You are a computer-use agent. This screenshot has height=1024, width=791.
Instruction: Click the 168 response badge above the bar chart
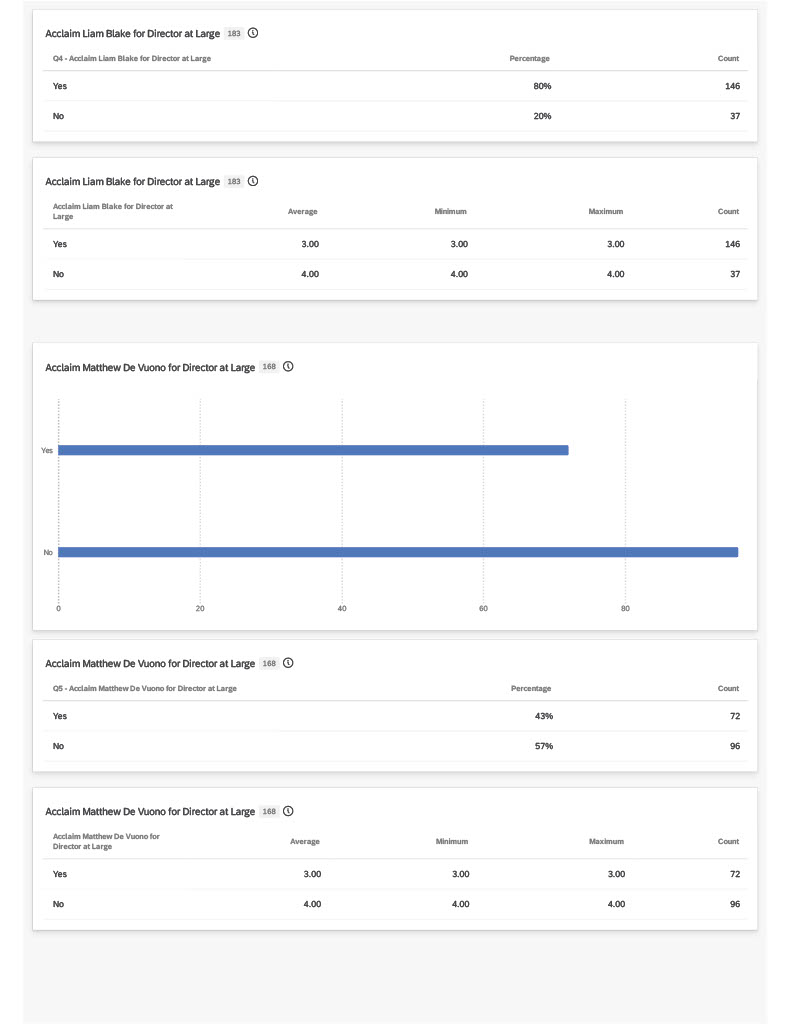(269, 367)
